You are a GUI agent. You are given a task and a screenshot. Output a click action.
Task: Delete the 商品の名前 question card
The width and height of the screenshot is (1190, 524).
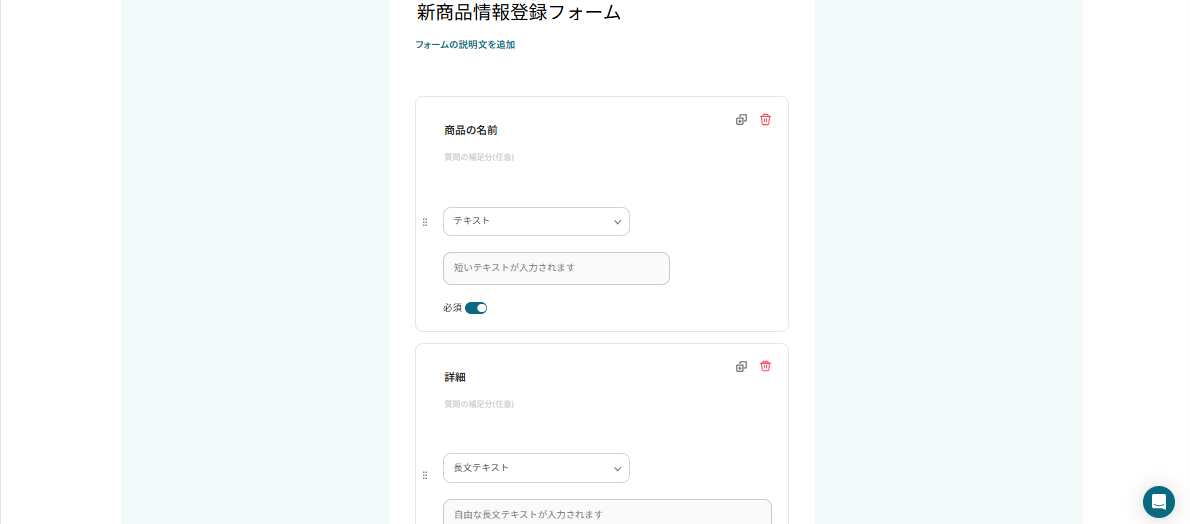pos(765,120)
